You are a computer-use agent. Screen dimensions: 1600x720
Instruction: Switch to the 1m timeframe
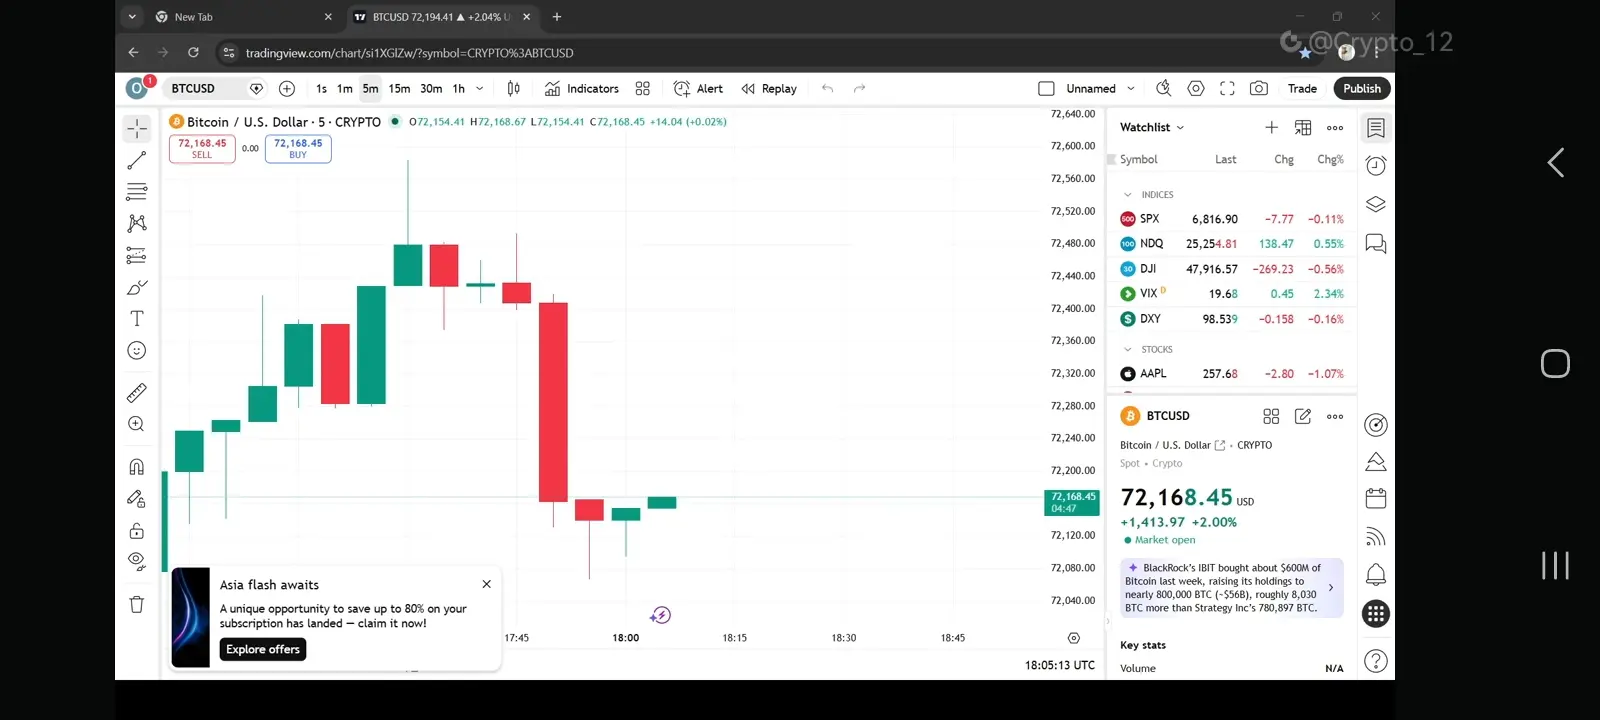click(x=344, y=89)
